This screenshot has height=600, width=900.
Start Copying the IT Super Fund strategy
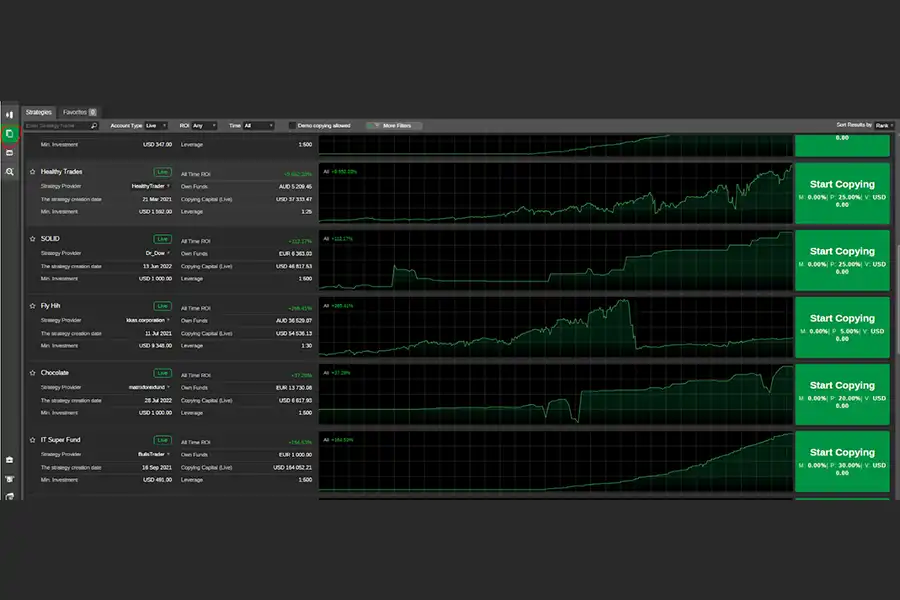[842, 462]
